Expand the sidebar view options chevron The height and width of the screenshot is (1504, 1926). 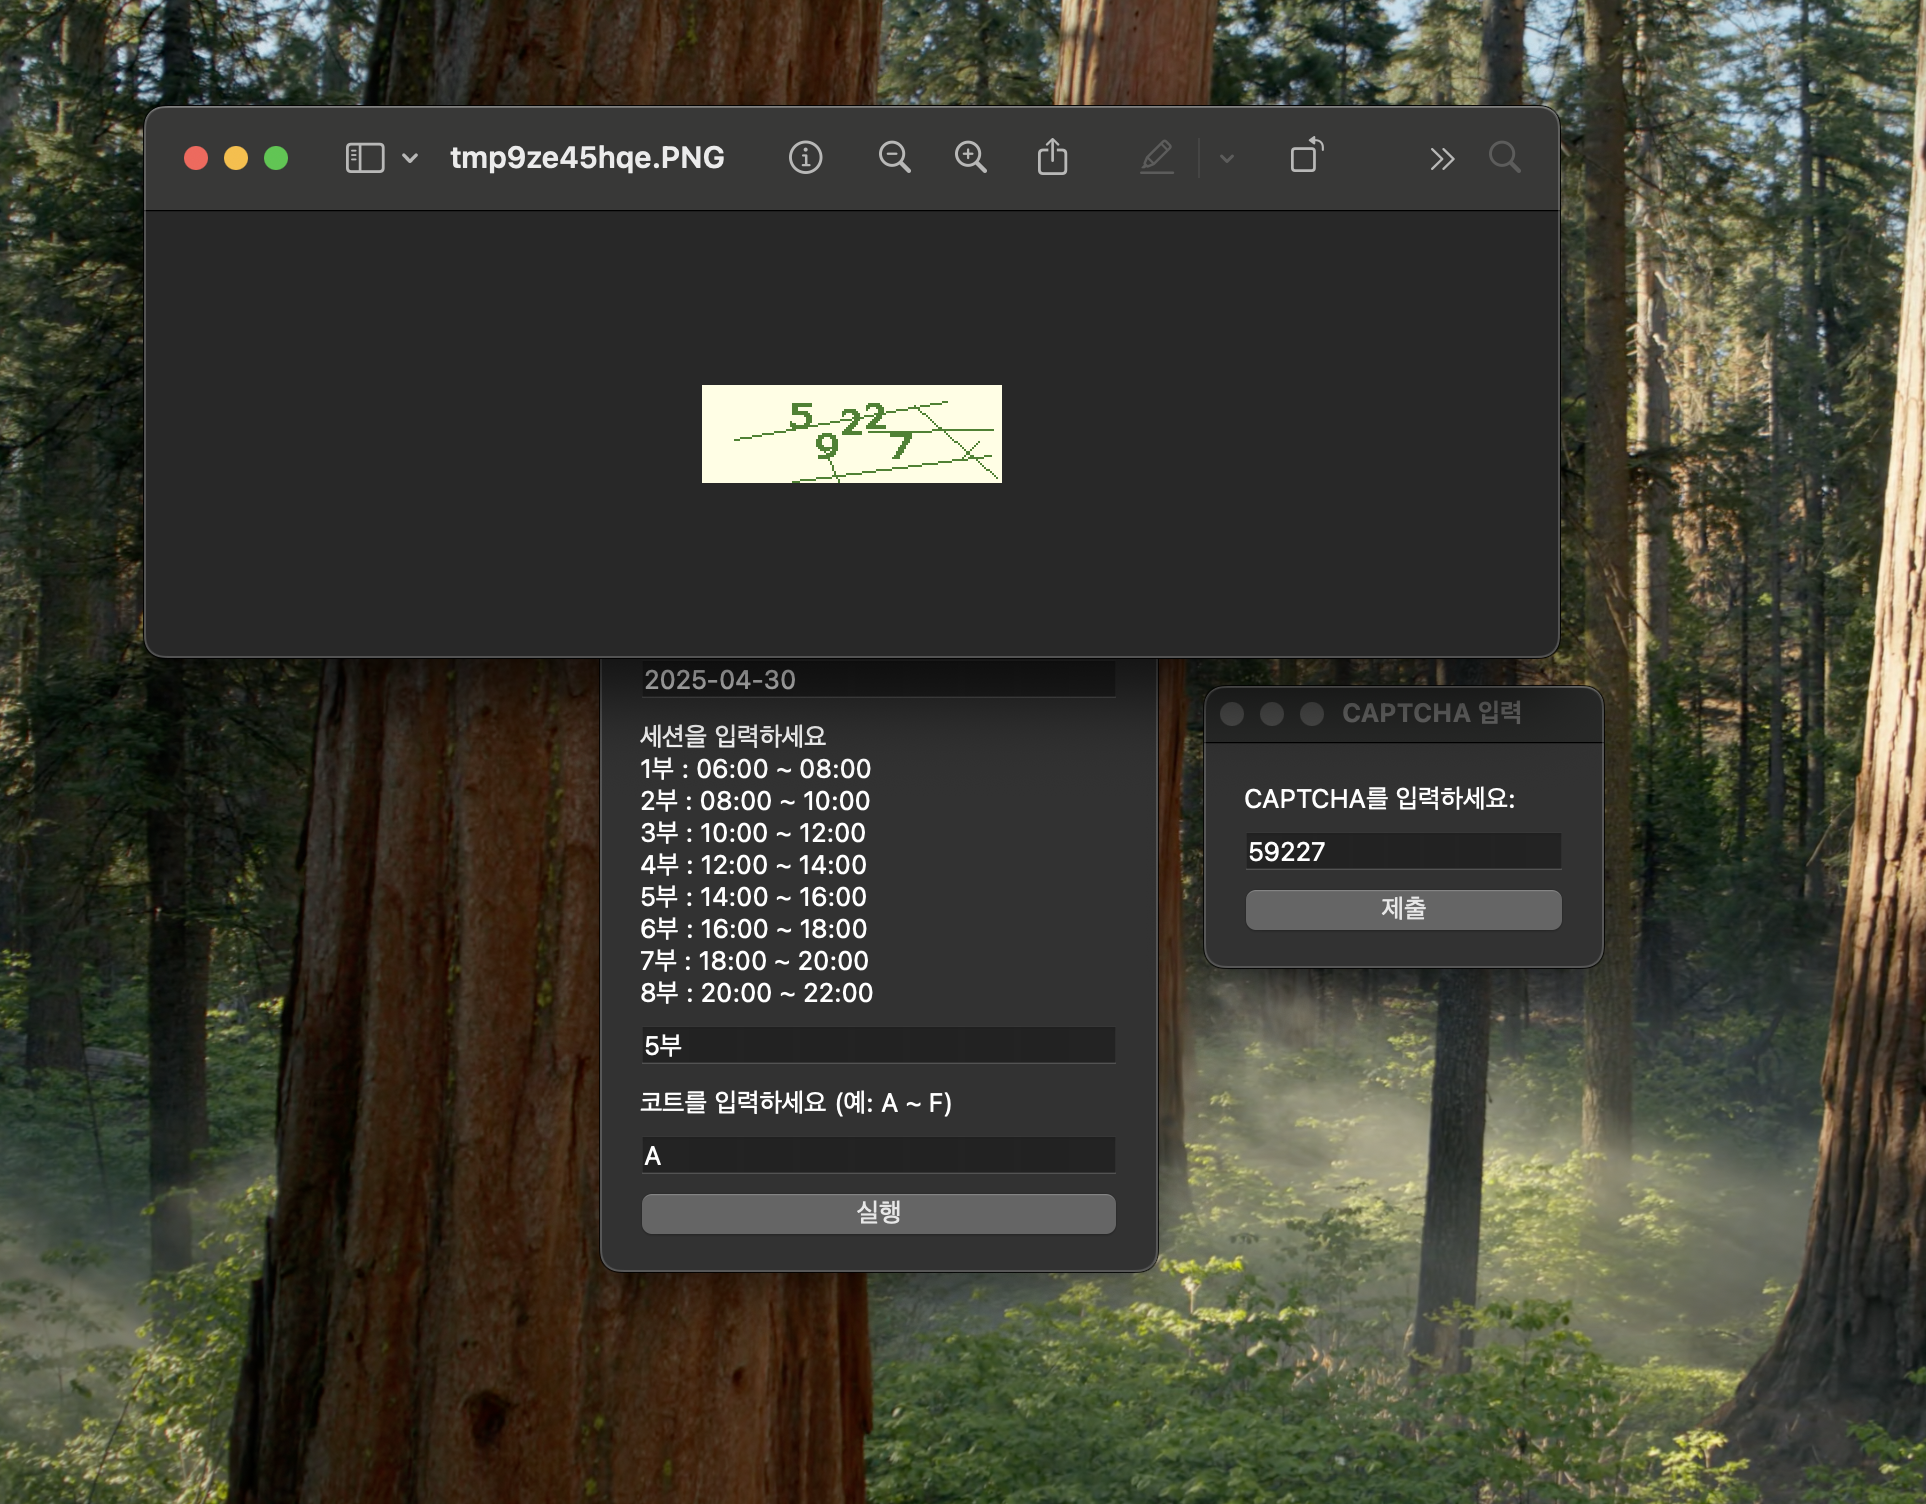pos(410,158)
